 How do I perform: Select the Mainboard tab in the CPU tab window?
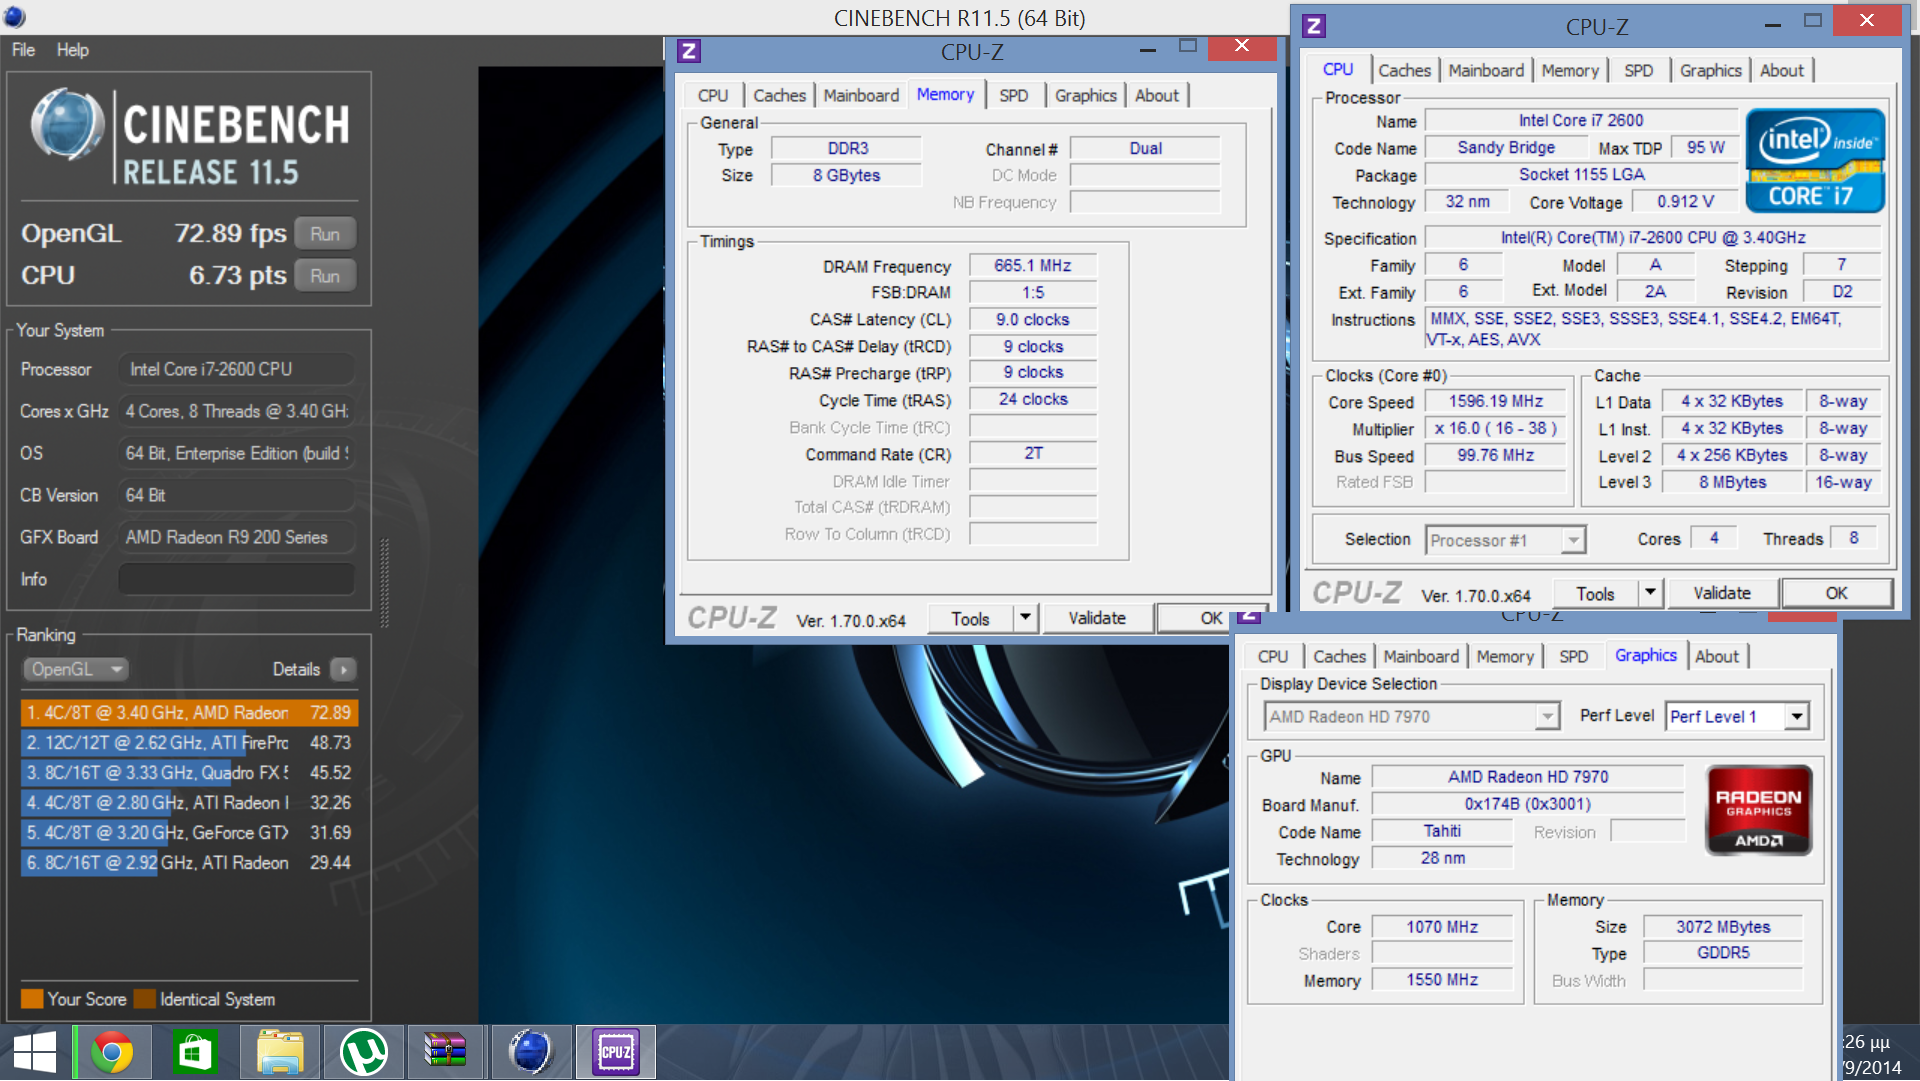1486,70
